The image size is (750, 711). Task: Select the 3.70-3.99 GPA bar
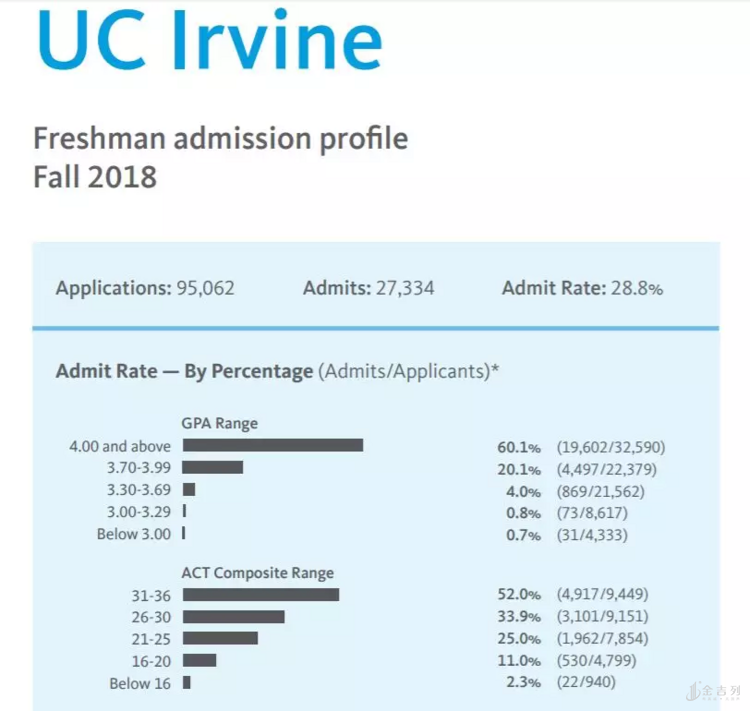(x=212, y=468)
